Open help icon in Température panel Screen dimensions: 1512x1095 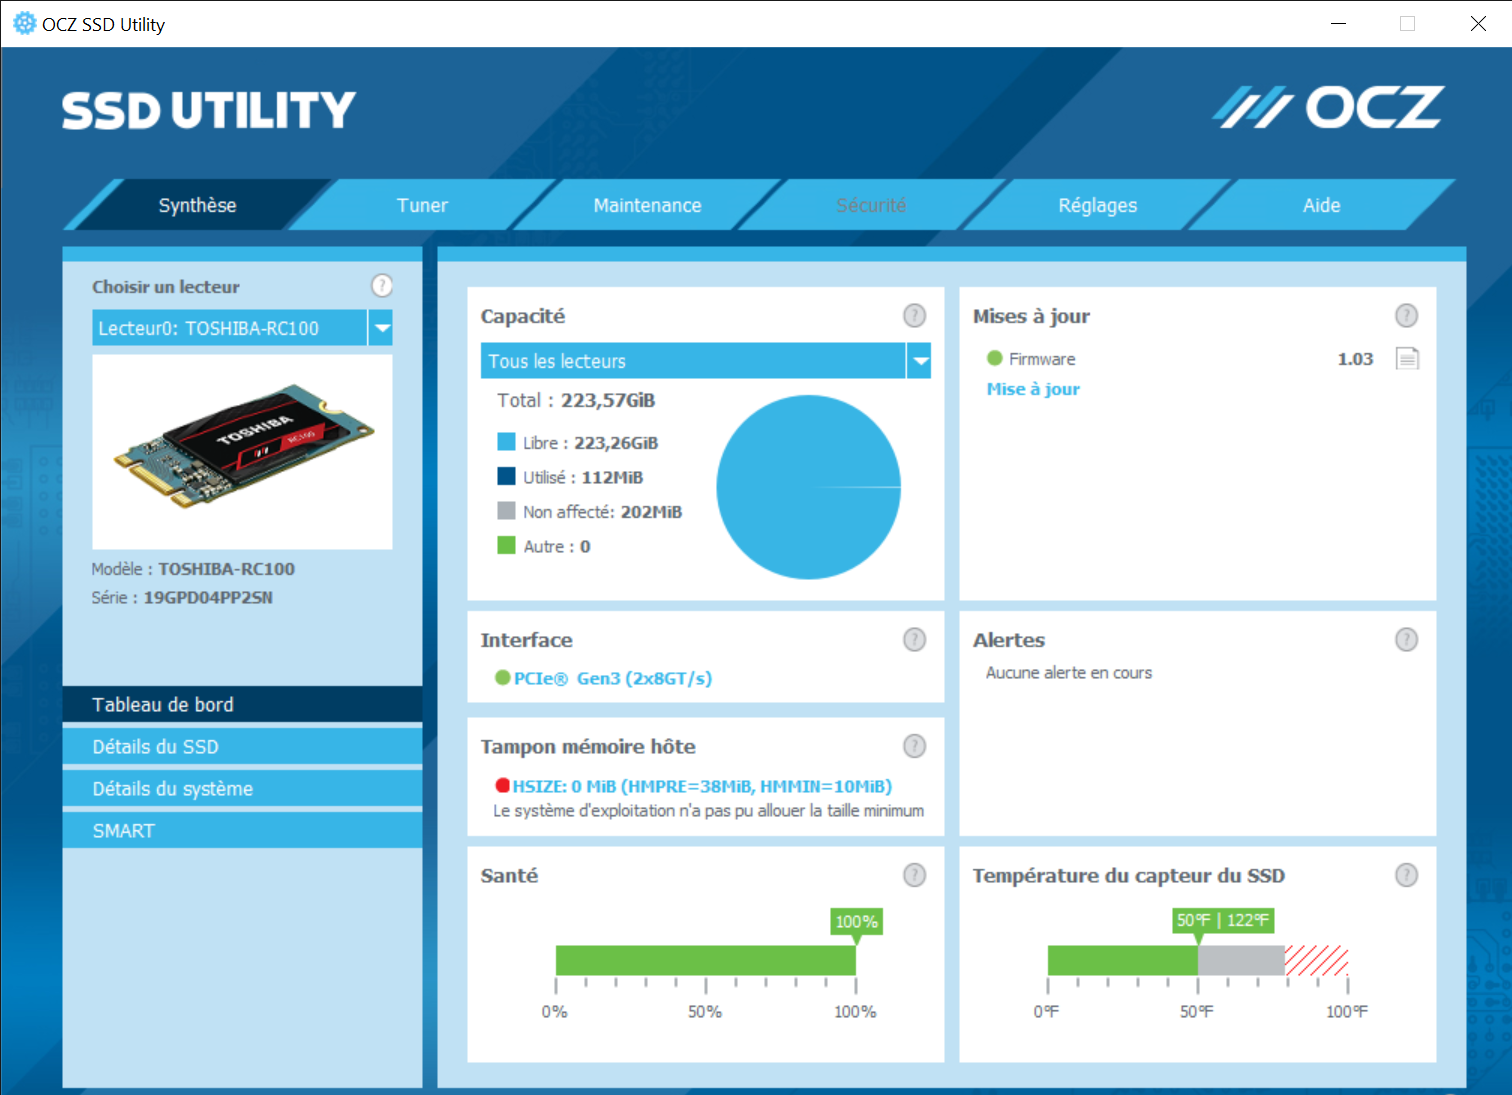(1406, 875)
